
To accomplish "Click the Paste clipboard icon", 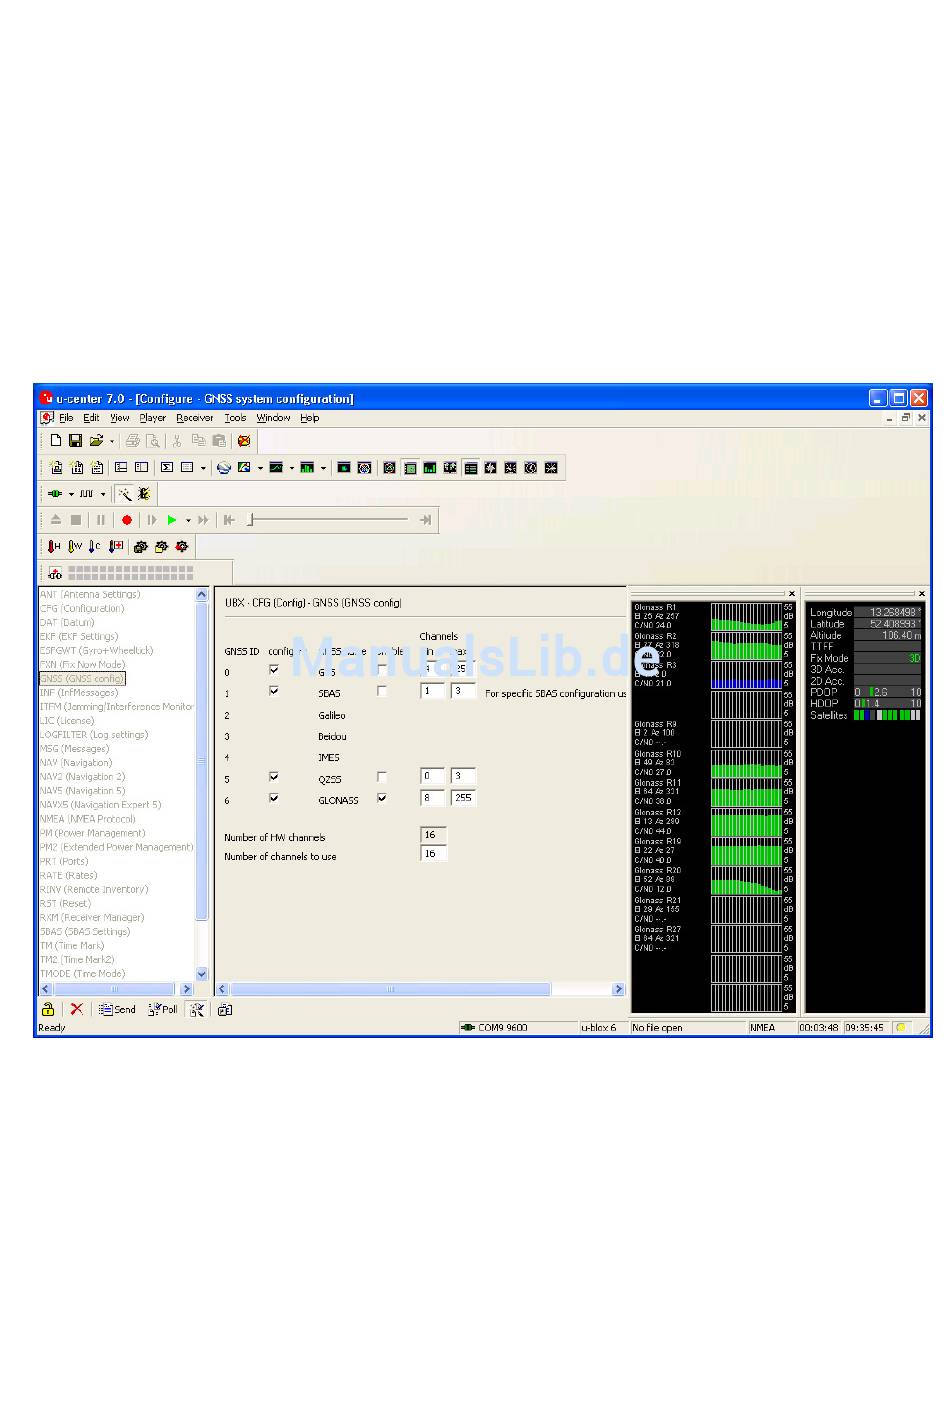I will 219,441.
